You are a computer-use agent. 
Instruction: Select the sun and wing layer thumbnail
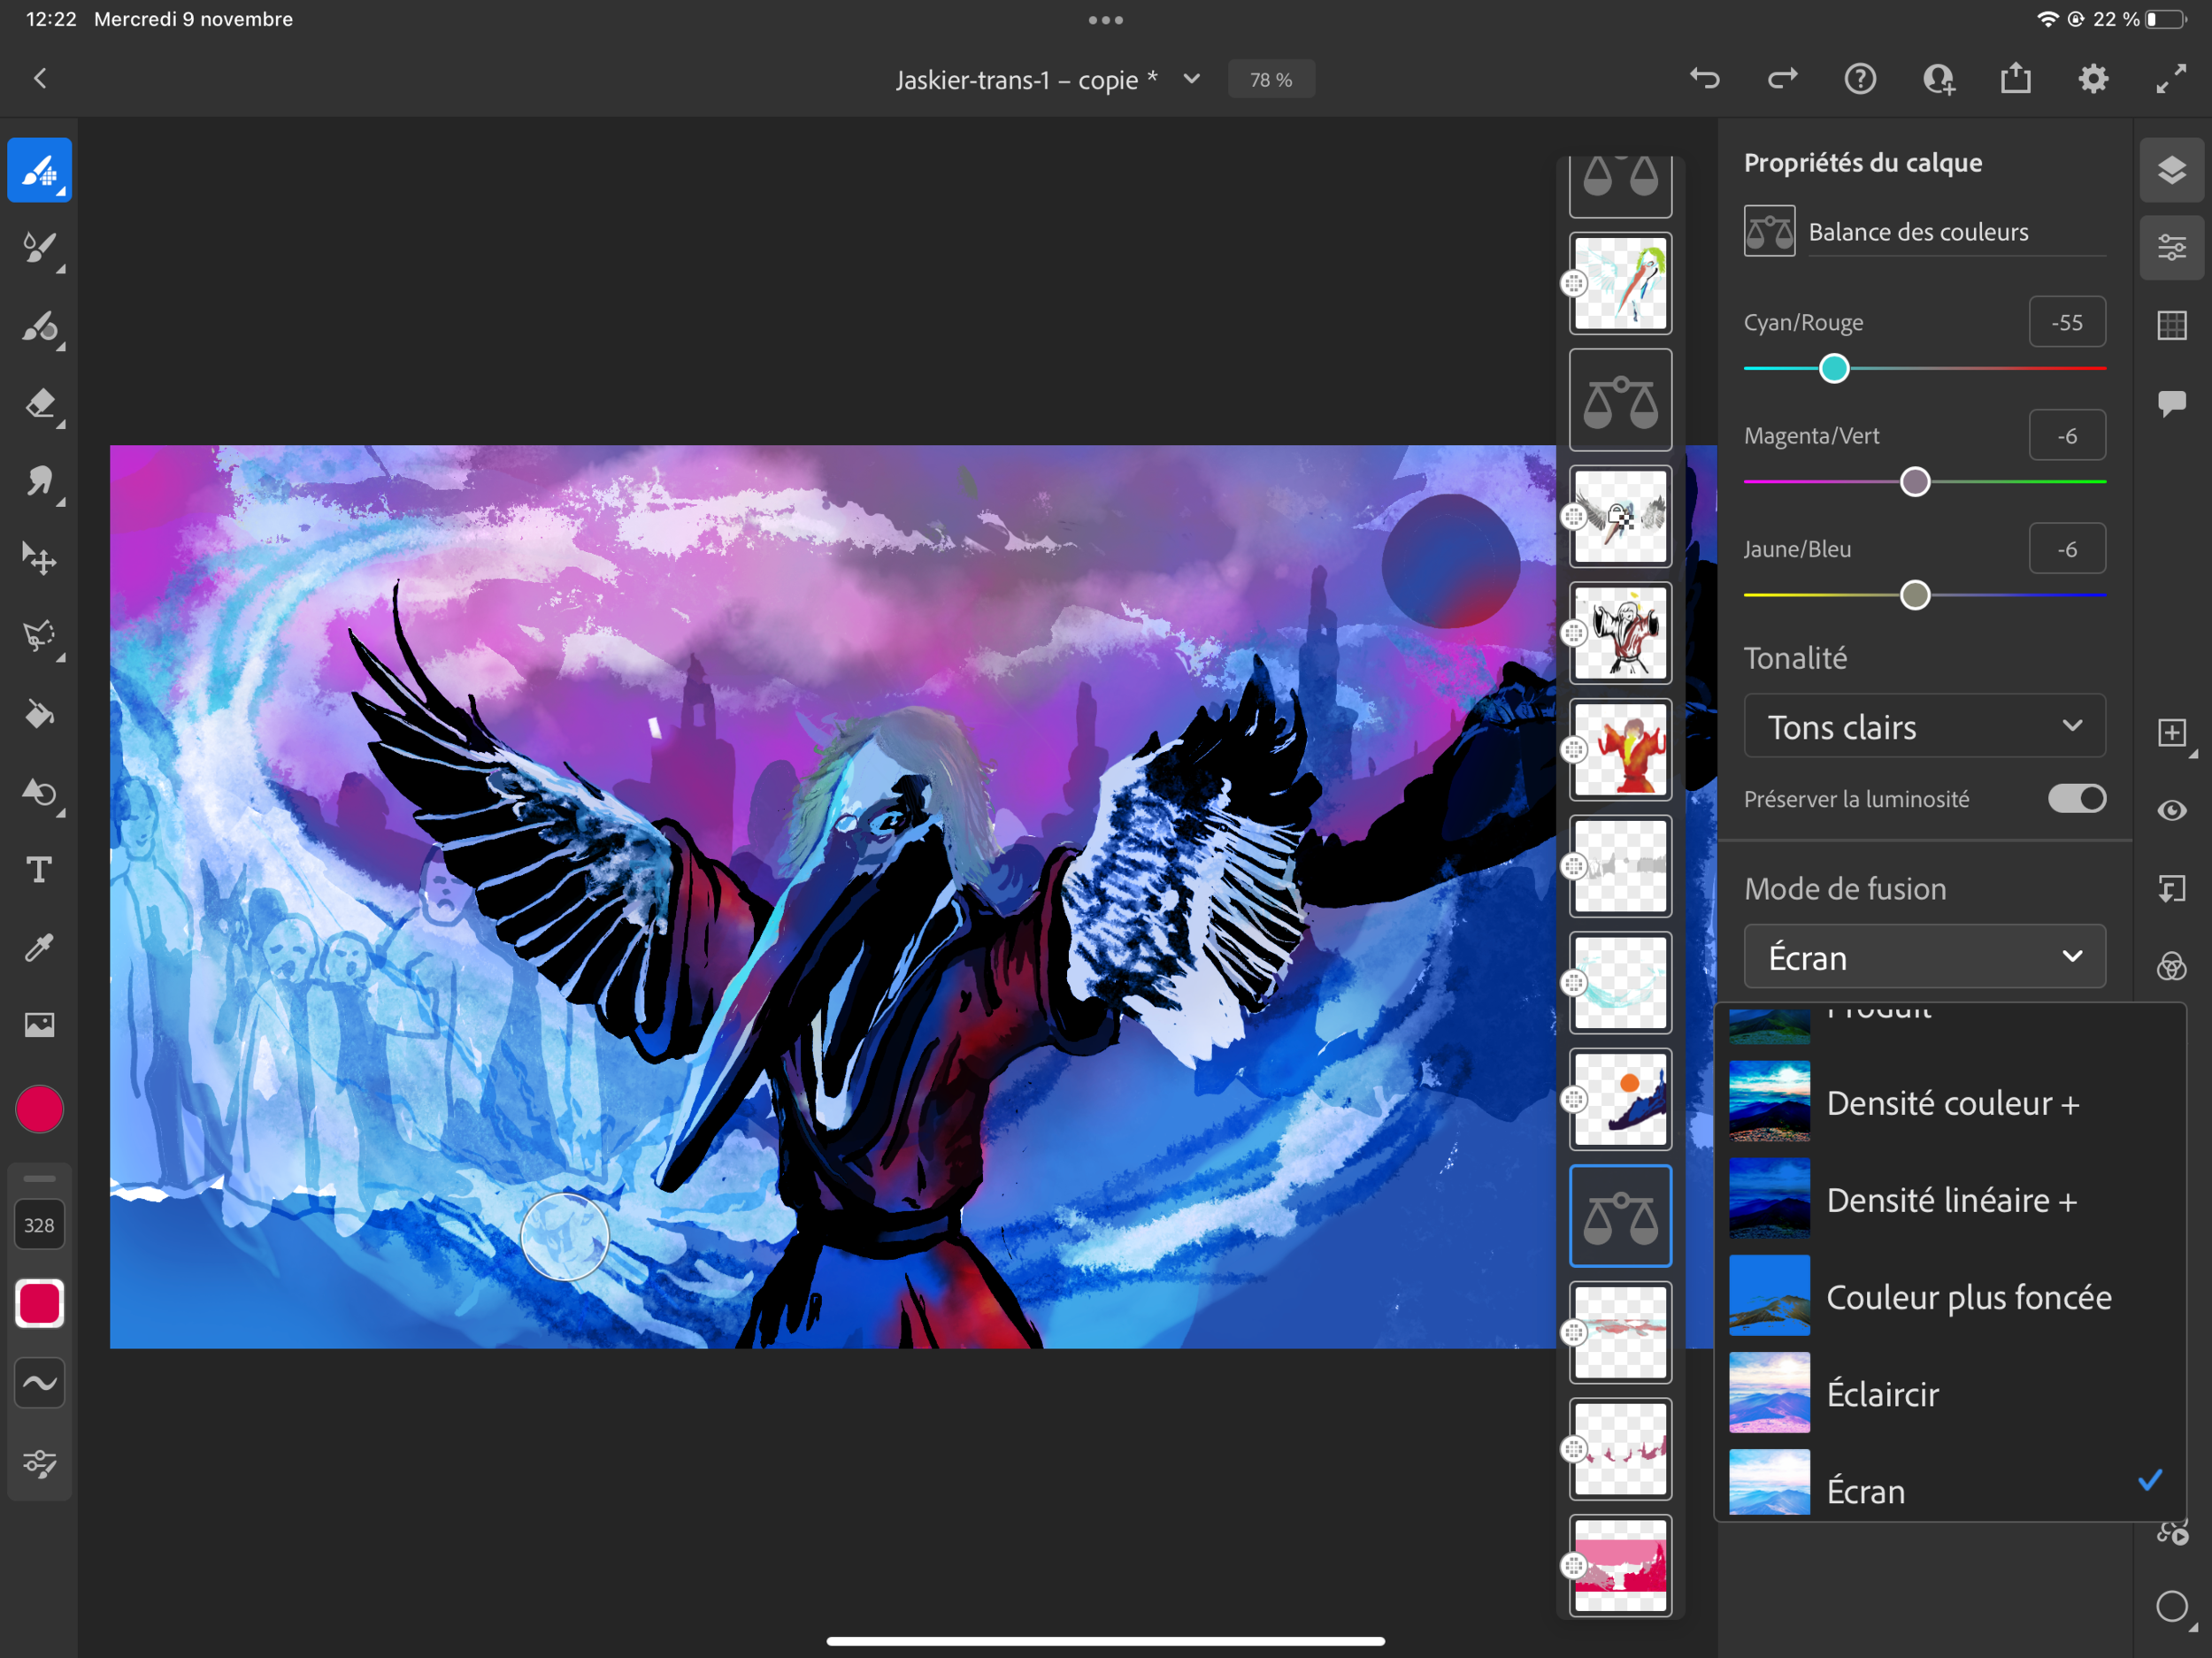pyautogui.click(x=1620, y=1100)
